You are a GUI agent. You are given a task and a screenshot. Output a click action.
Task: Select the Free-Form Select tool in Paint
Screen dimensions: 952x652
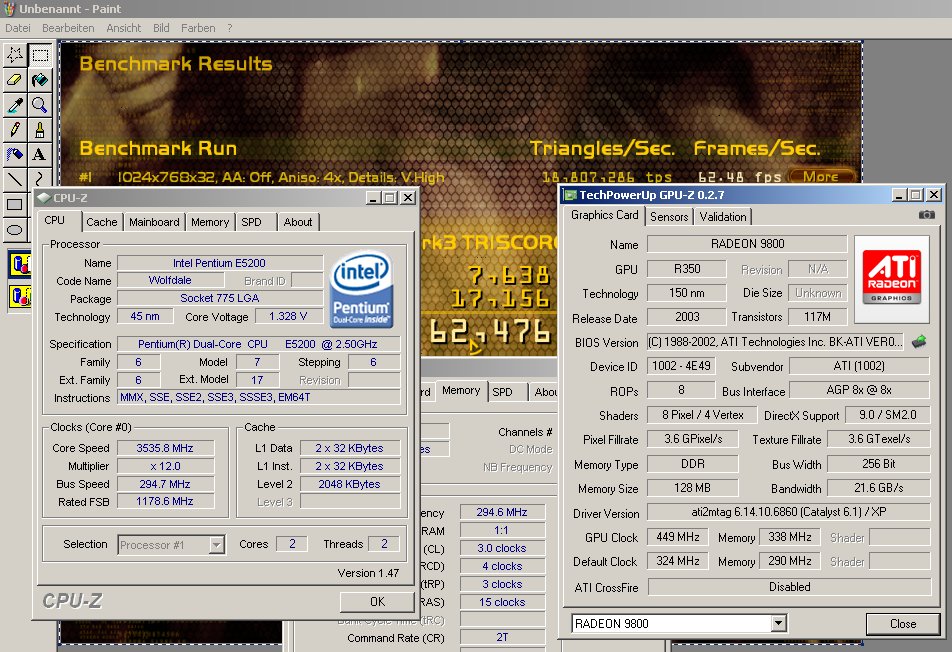coord(15,55)
